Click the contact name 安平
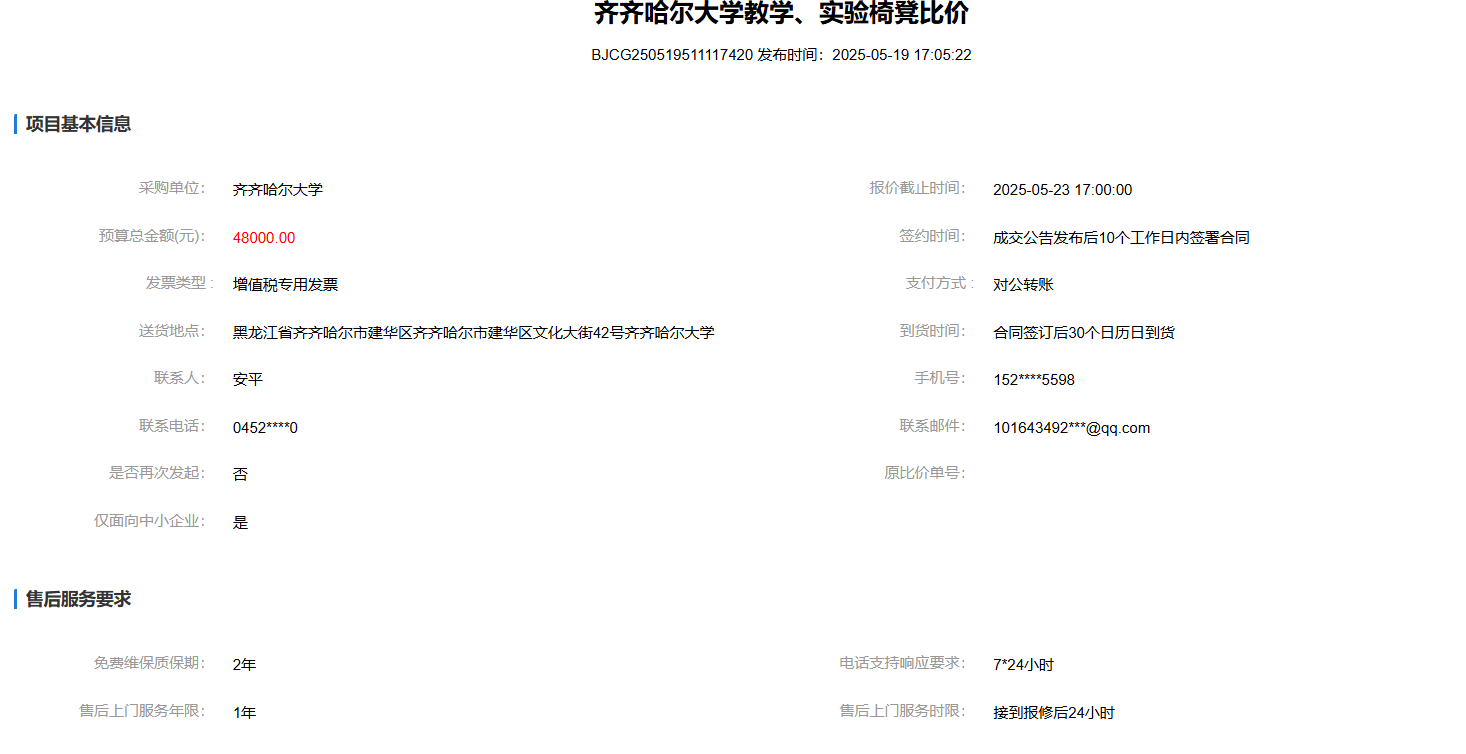The image size is (1466, 754). tap(248, 380)
